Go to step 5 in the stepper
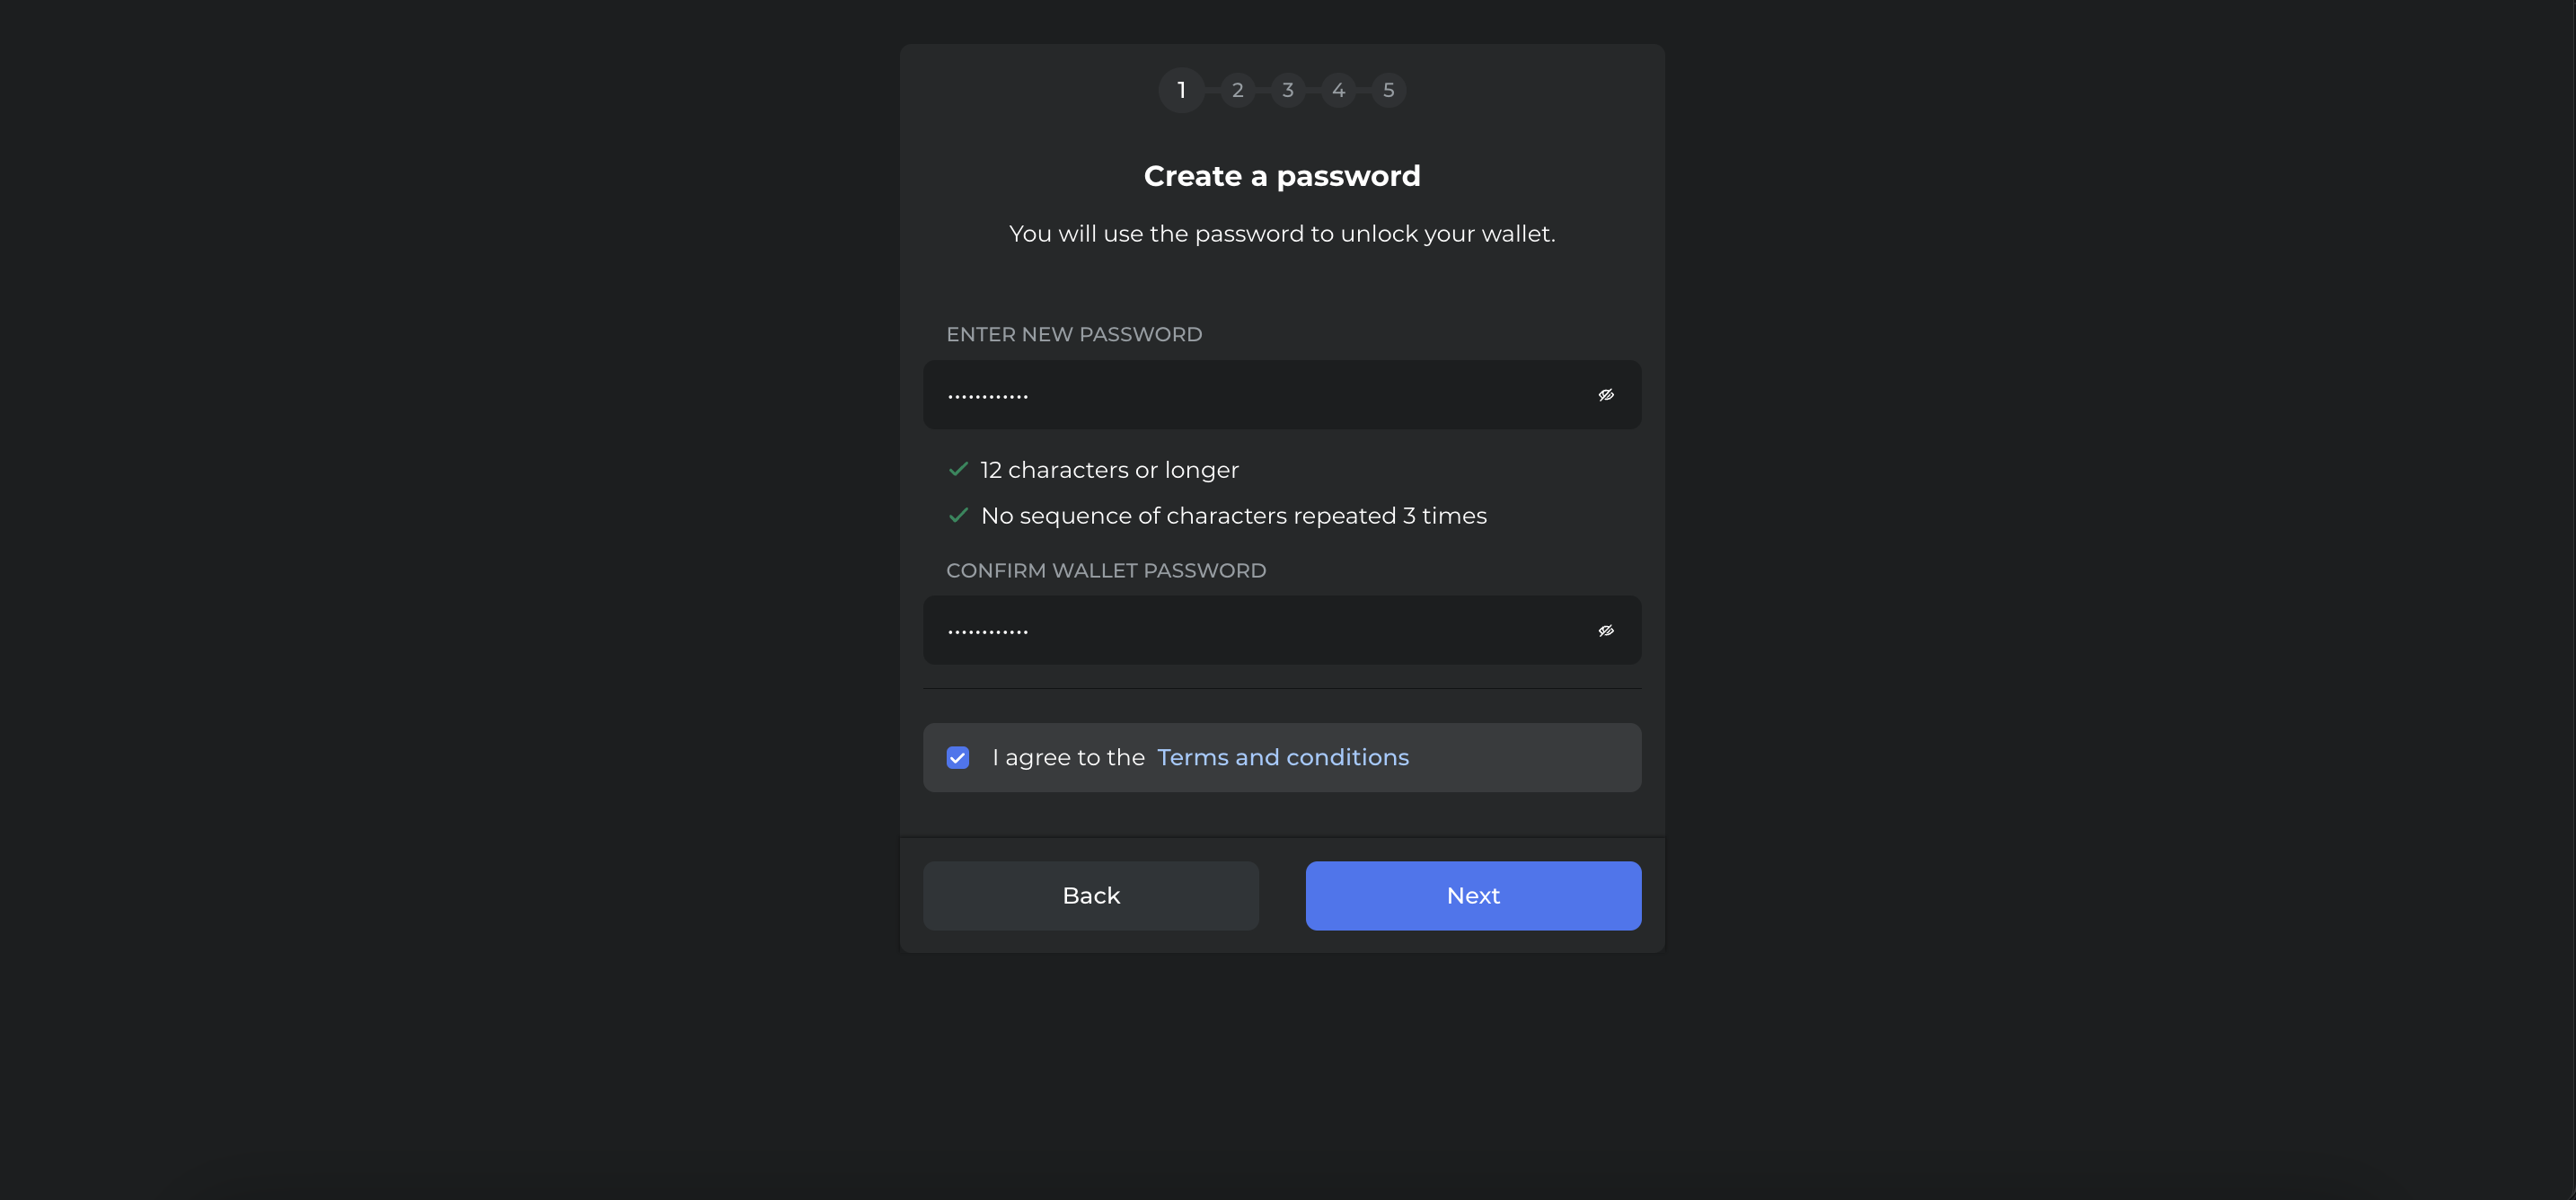 tap(1389, 90)
